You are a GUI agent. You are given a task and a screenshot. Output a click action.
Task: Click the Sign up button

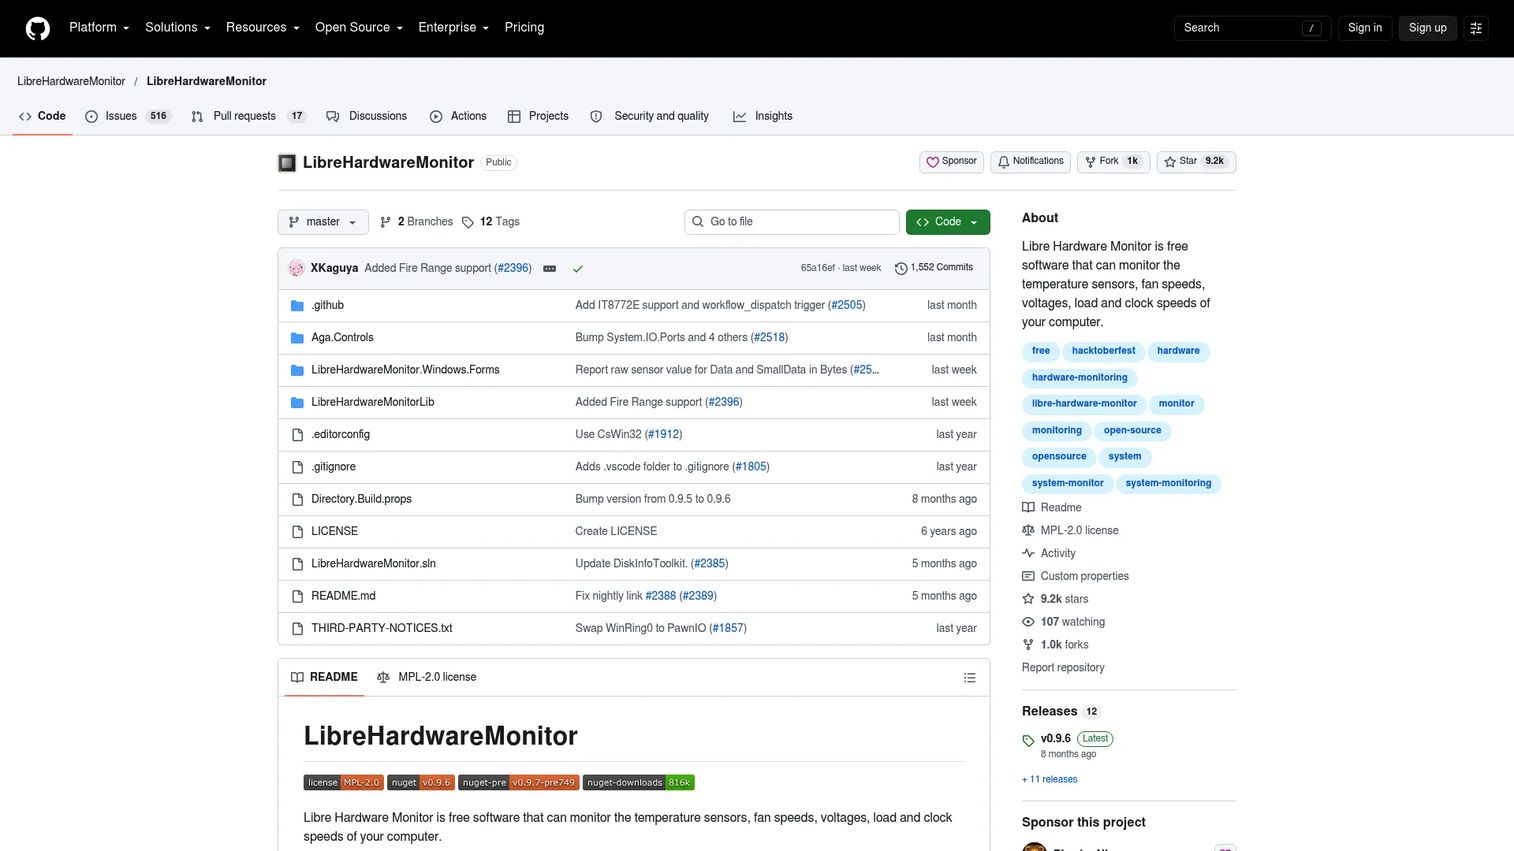pos(1427,28)
